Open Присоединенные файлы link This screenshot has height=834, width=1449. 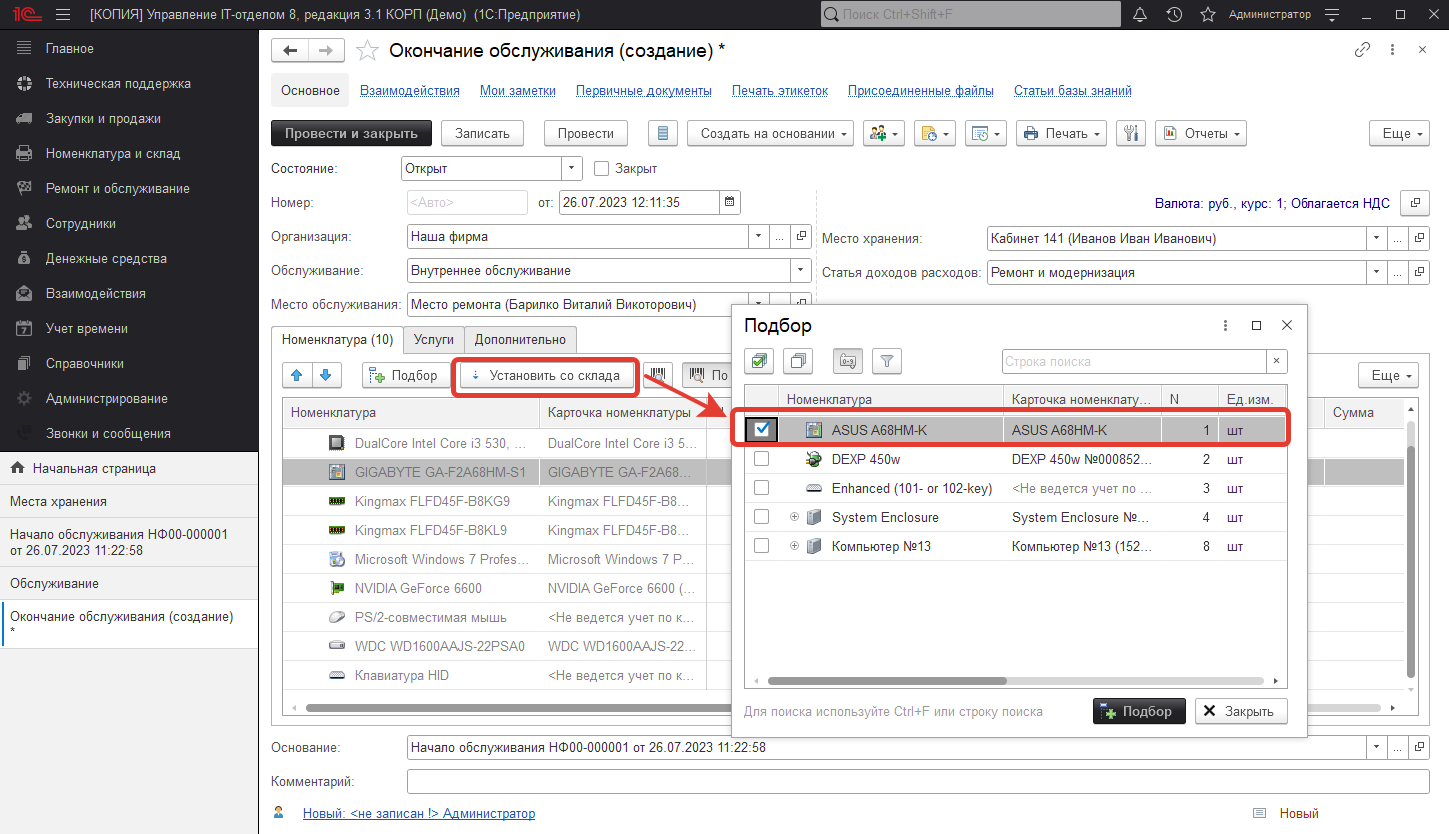coord(920,90)
